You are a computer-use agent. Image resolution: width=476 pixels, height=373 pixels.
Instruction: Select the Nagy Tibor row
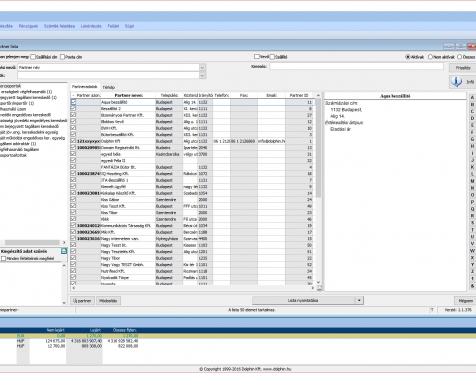point(192,258)
